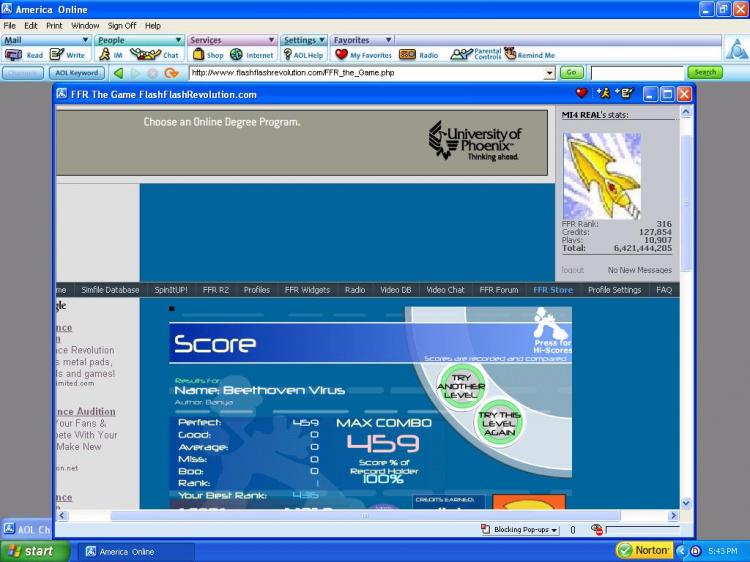Click the orange reload arrow icon
Screen dimensions: 750x562
pos(171,73)
